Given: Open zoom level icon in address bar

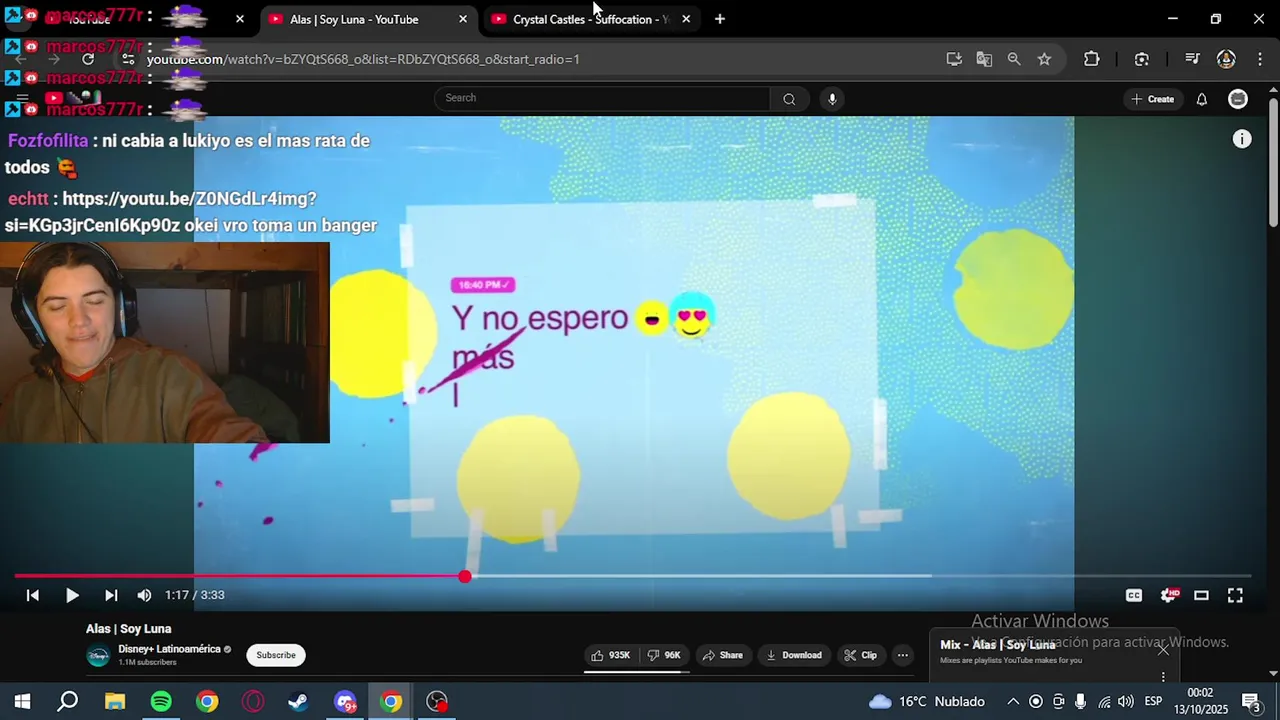Looking at the screenshot, I should click(1014, 59).
